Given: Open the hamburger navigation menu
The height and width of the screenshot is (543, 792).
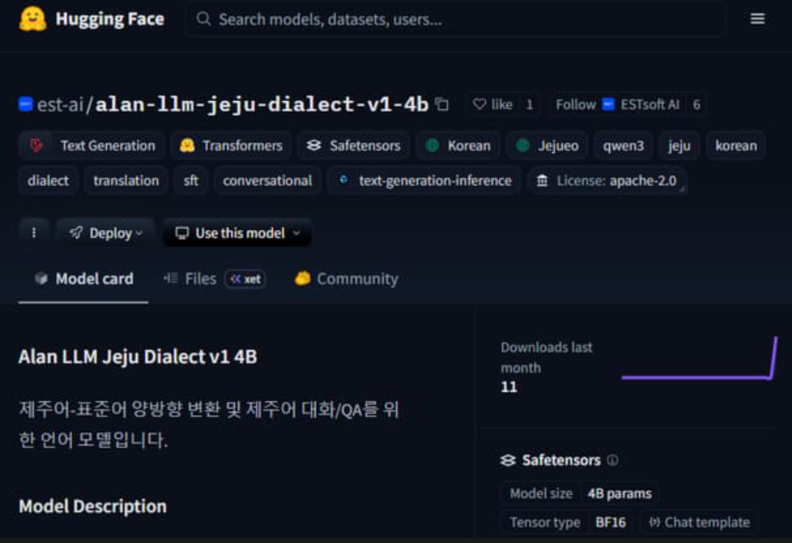Looking at the screenshot, I should point(757,19).
